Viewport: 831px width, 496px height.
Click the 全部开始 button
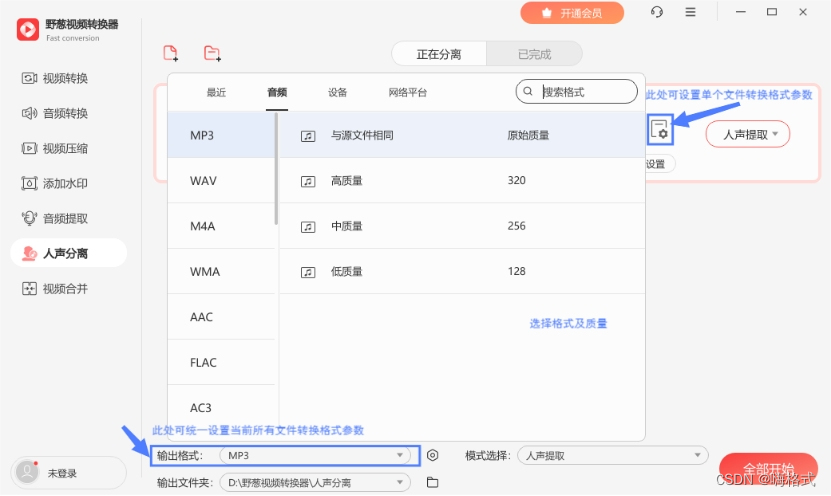(x=768, y=468)
